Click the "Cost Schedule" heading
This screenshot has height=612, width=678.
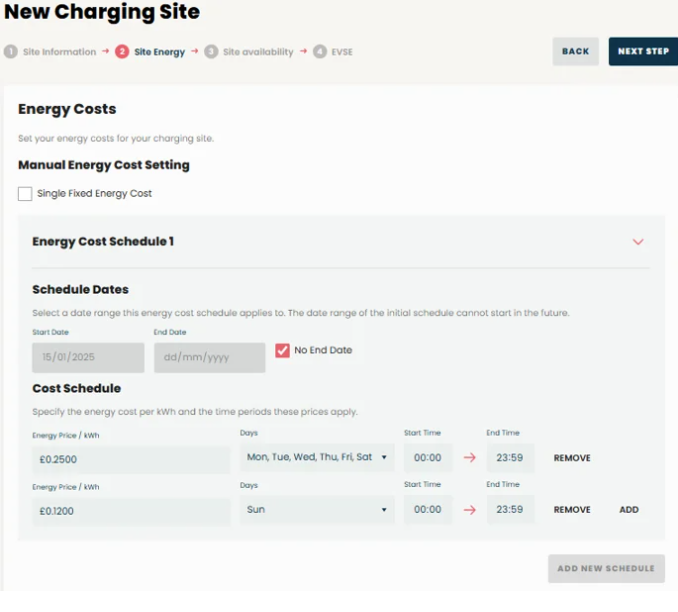pyautogui.click(x=77, y=388)
